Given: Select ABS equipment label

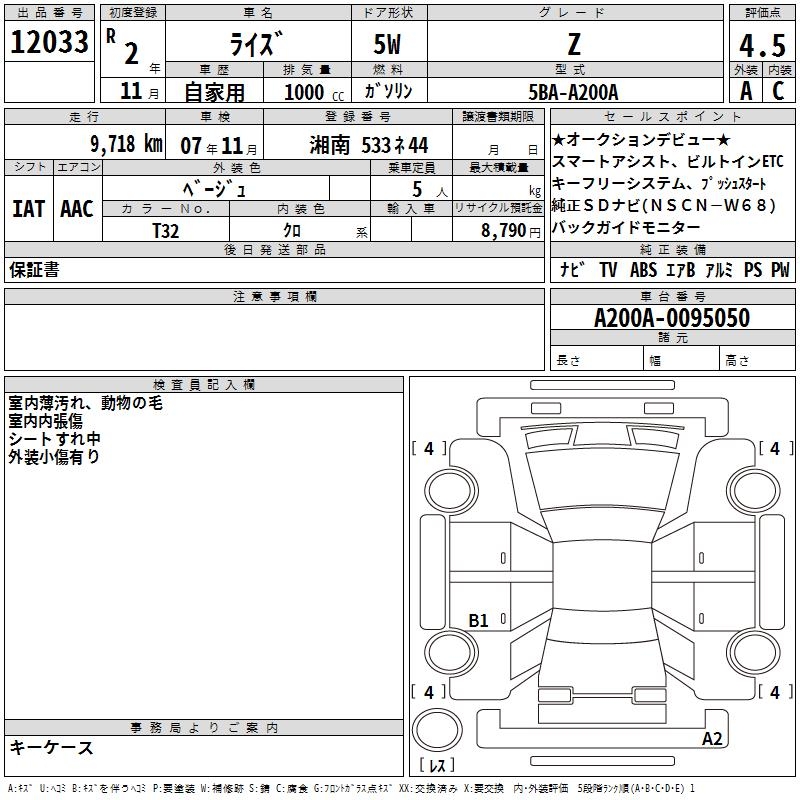Looking at the screenshot, I should 643,269.
